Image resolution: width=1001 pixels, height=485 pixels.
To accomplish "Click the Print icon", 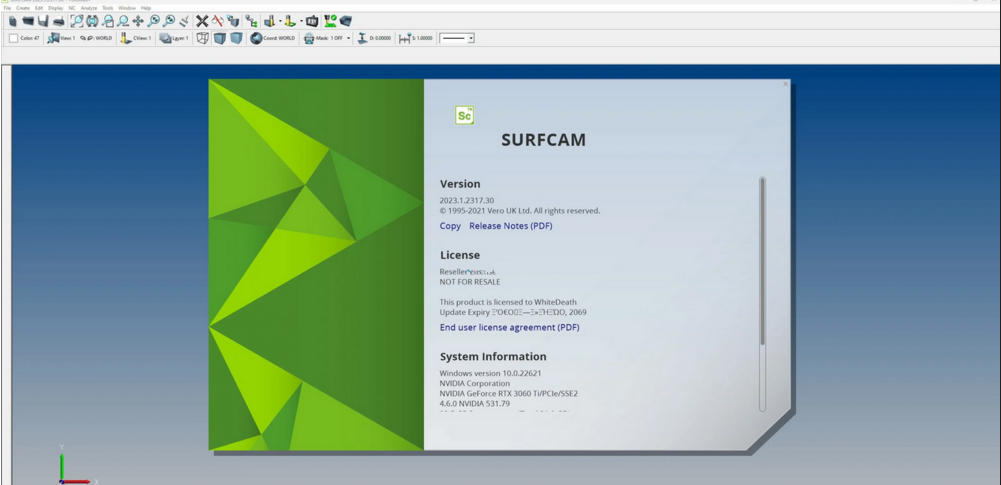I will (59, 21).
